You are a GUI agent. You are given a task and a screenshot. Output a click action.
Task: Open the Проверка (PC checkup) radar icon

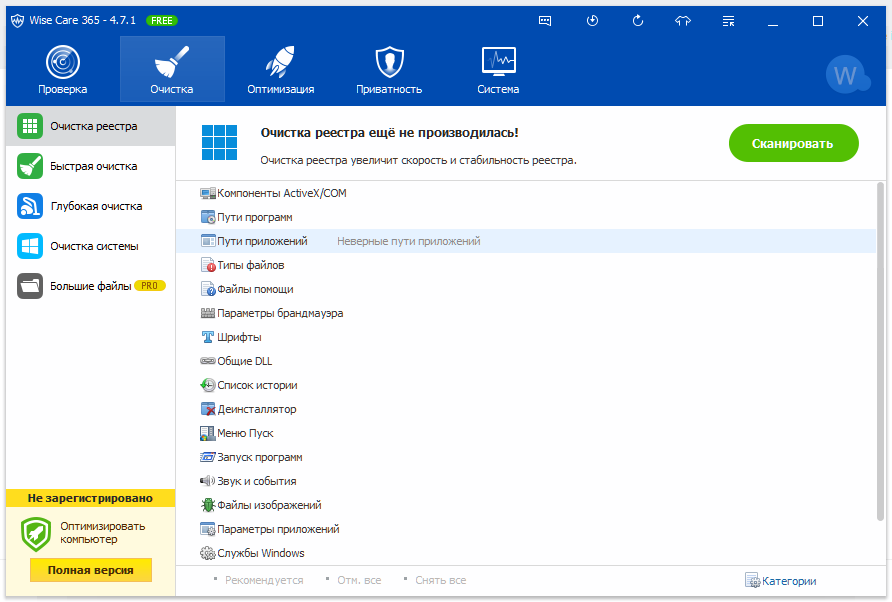pos(62,63)
